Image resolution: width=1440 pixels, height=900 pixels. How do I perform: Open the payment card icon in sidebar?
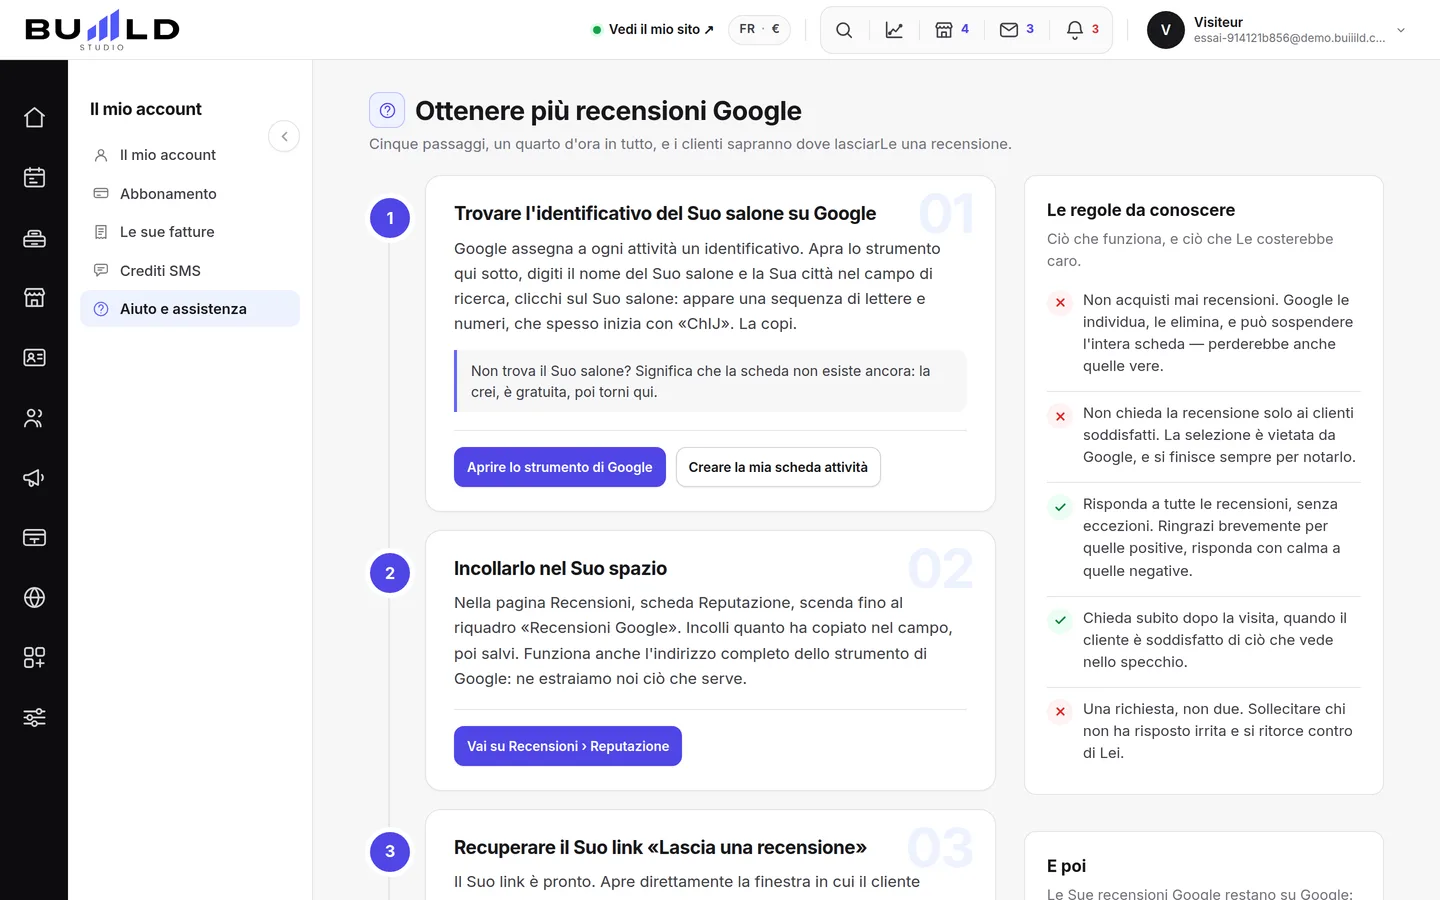click(34, 538)
